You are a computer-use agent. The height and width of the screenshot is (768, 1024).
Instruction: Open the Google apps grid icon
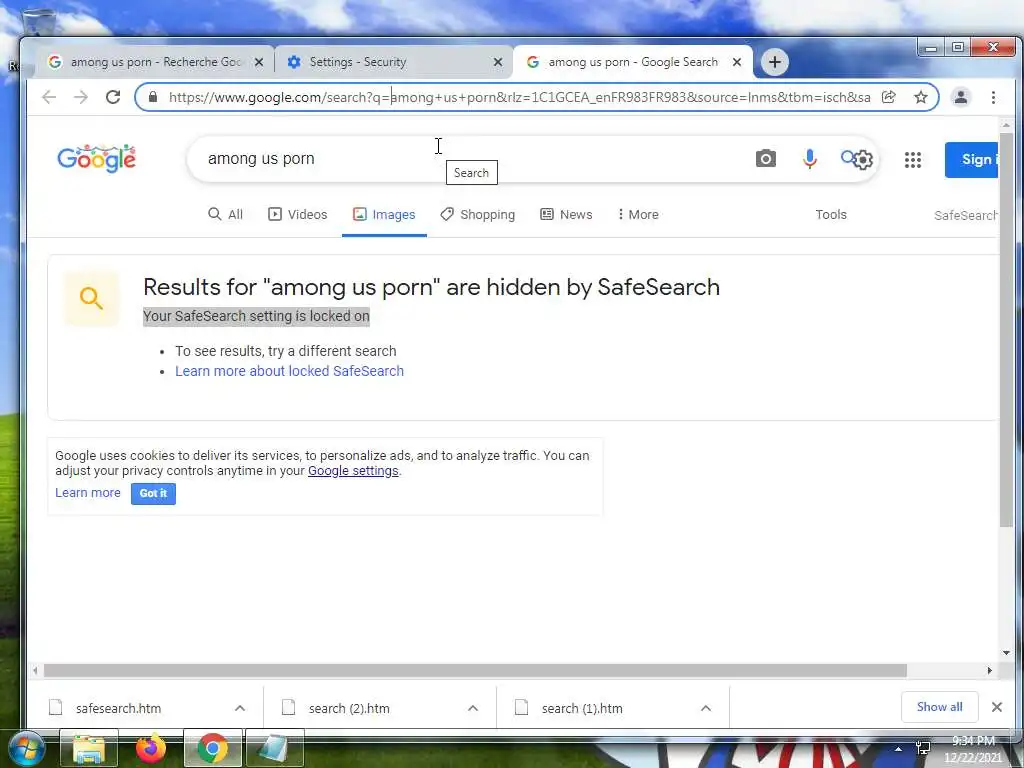tap(912, 159)
